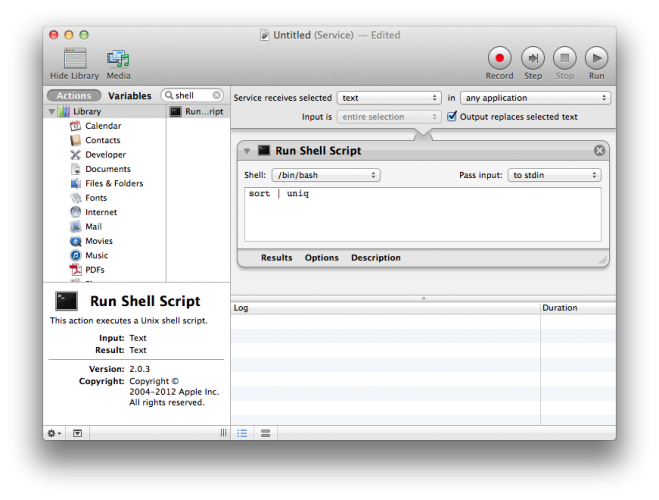Show the action's Description tab
This screenshot has width=659, height=500.
click(376, 258)
